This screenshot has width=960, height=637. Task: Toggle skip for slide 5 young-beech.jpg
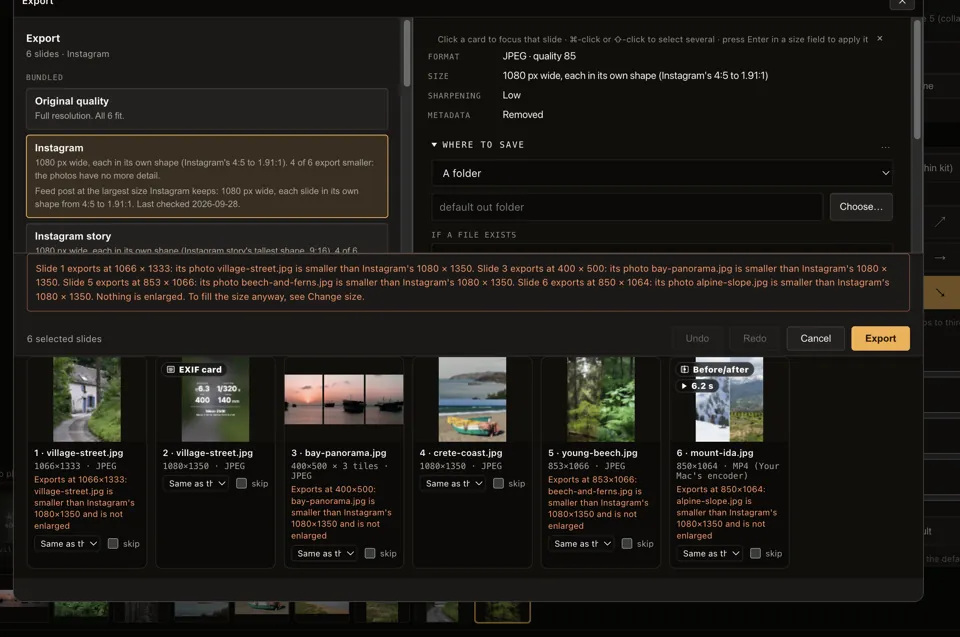627,543
